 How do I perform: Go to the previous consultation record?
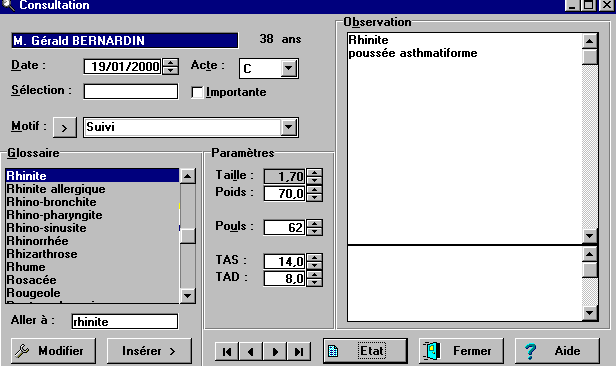pyautogui.click(x=251, y=351)
